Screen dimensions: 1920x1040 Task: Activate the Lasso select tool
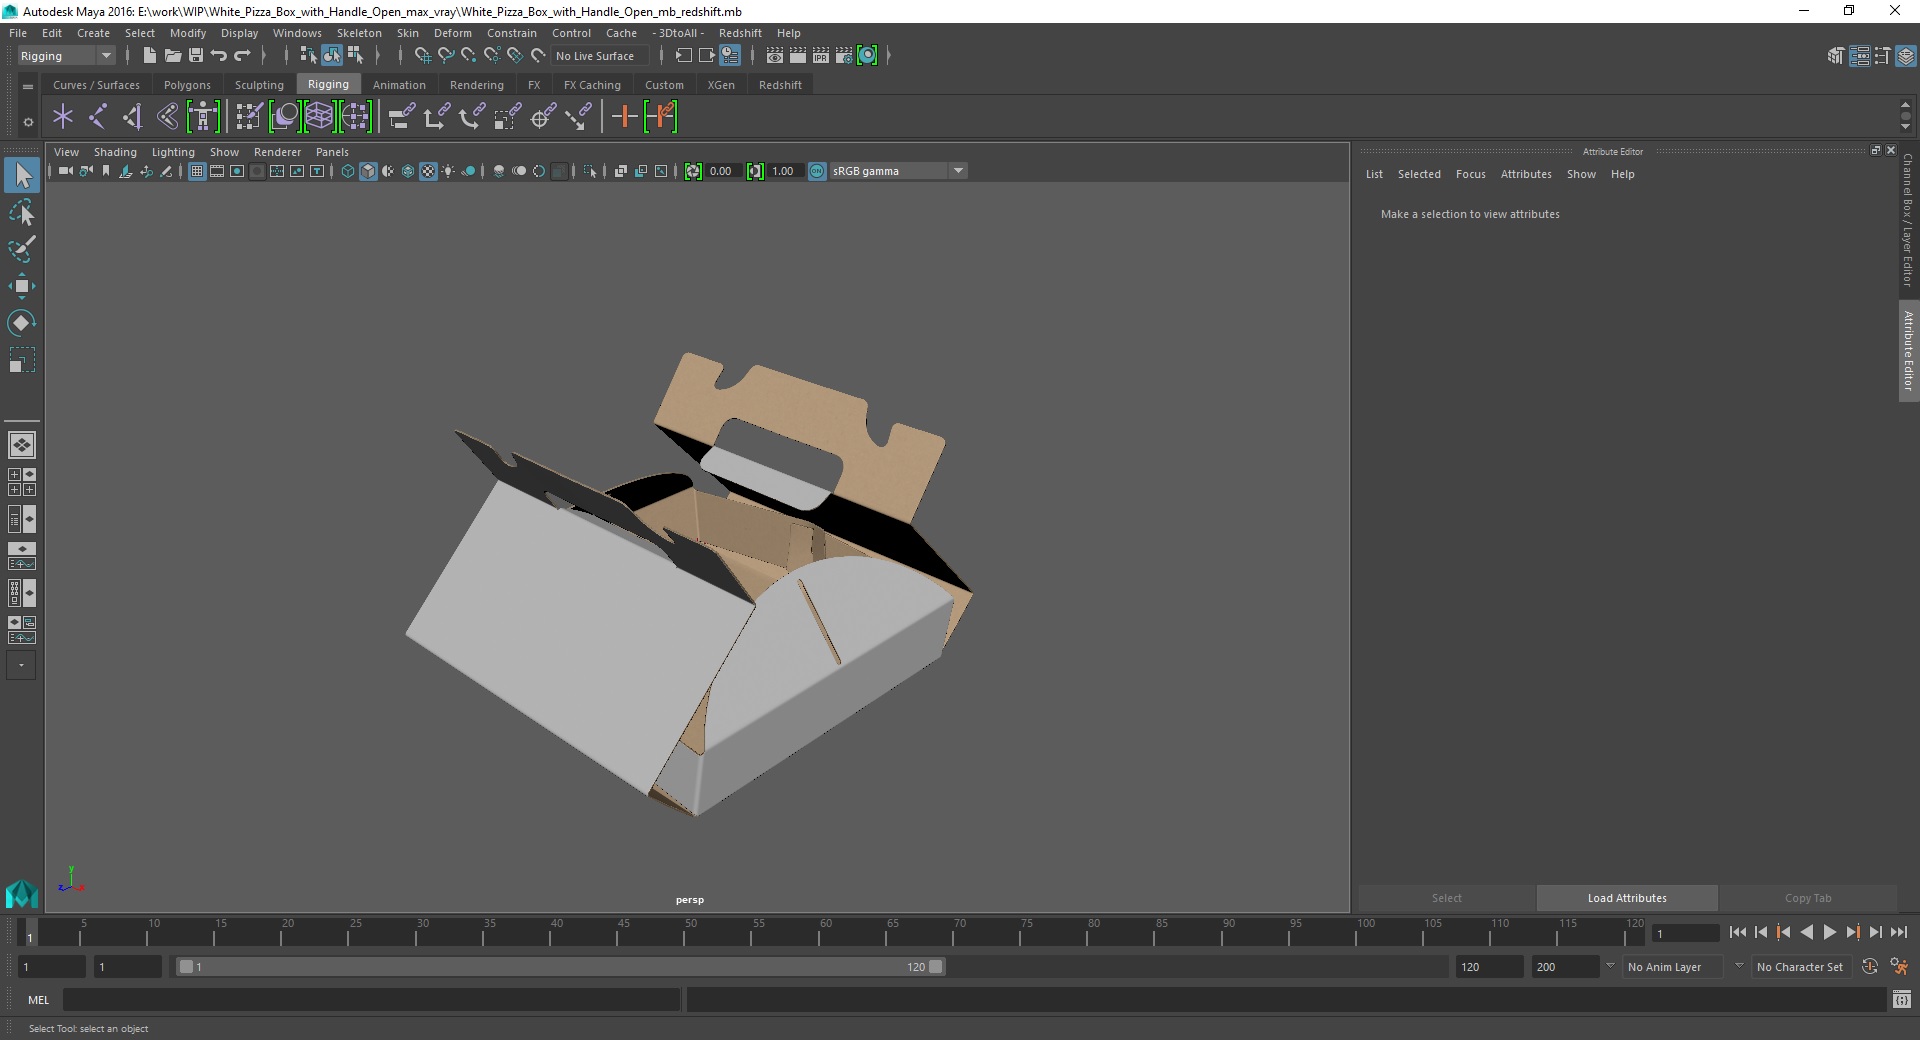point(22,213)
